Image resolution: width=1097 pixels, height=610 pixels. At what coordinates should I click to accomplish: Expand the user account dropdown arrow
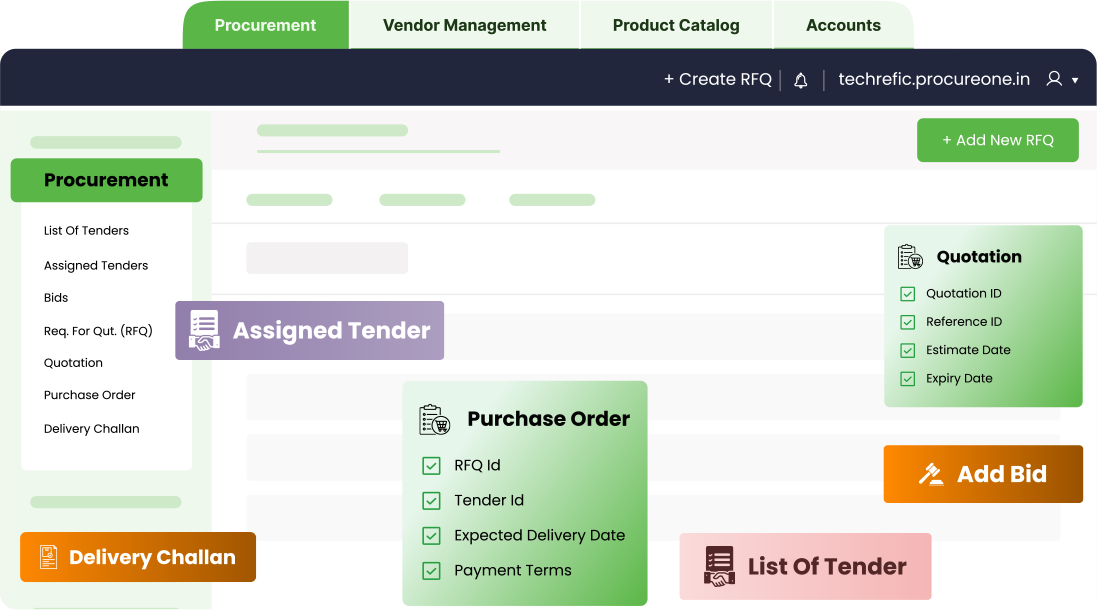[x=1075, y=80]
